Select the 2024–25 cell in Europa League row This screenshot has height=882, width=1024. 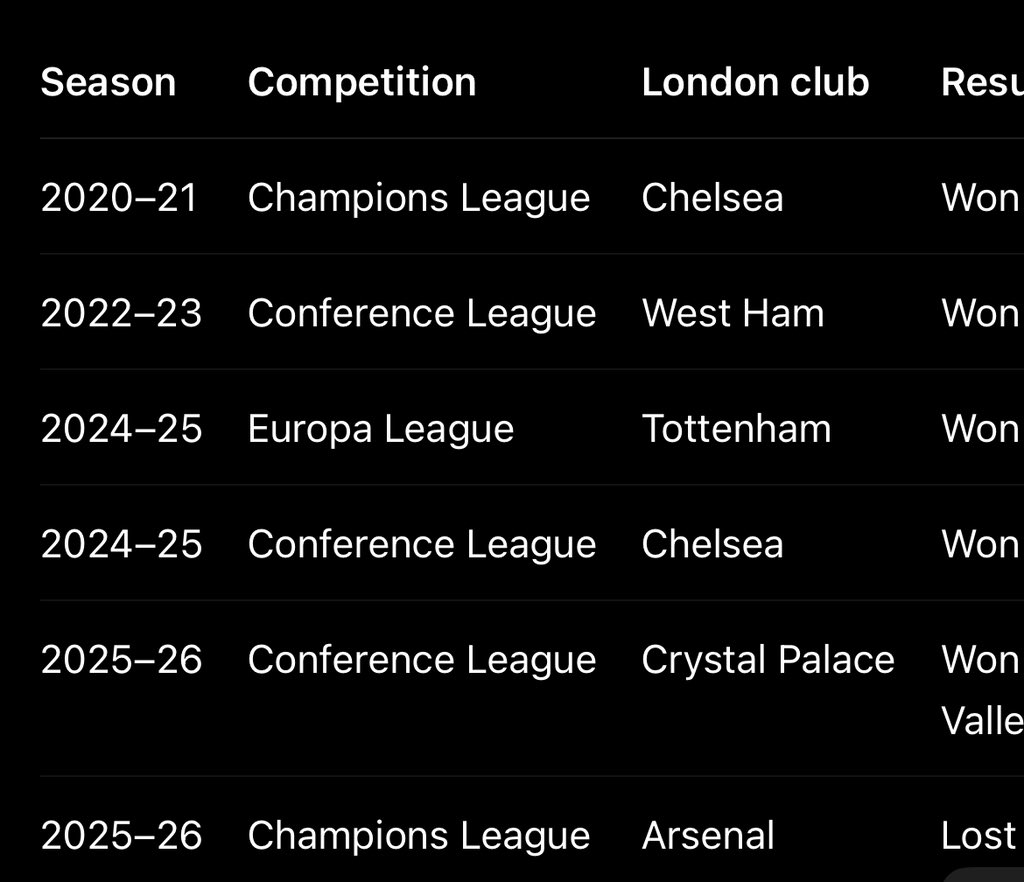(x=121, y=428)
